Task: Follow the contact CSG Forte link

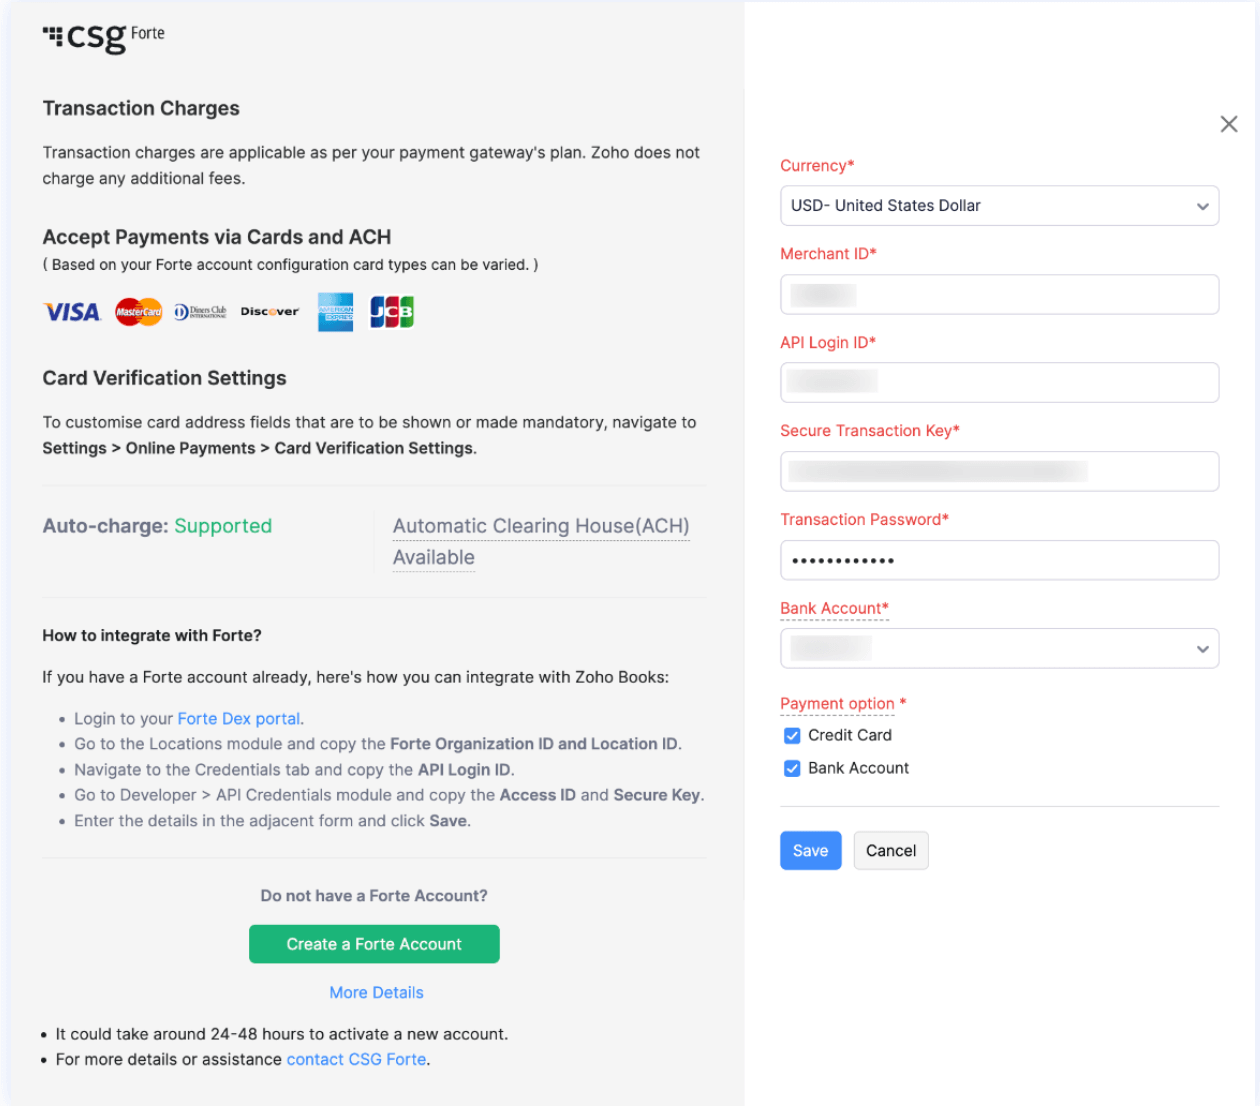Action: click(x=357, y=1060)
